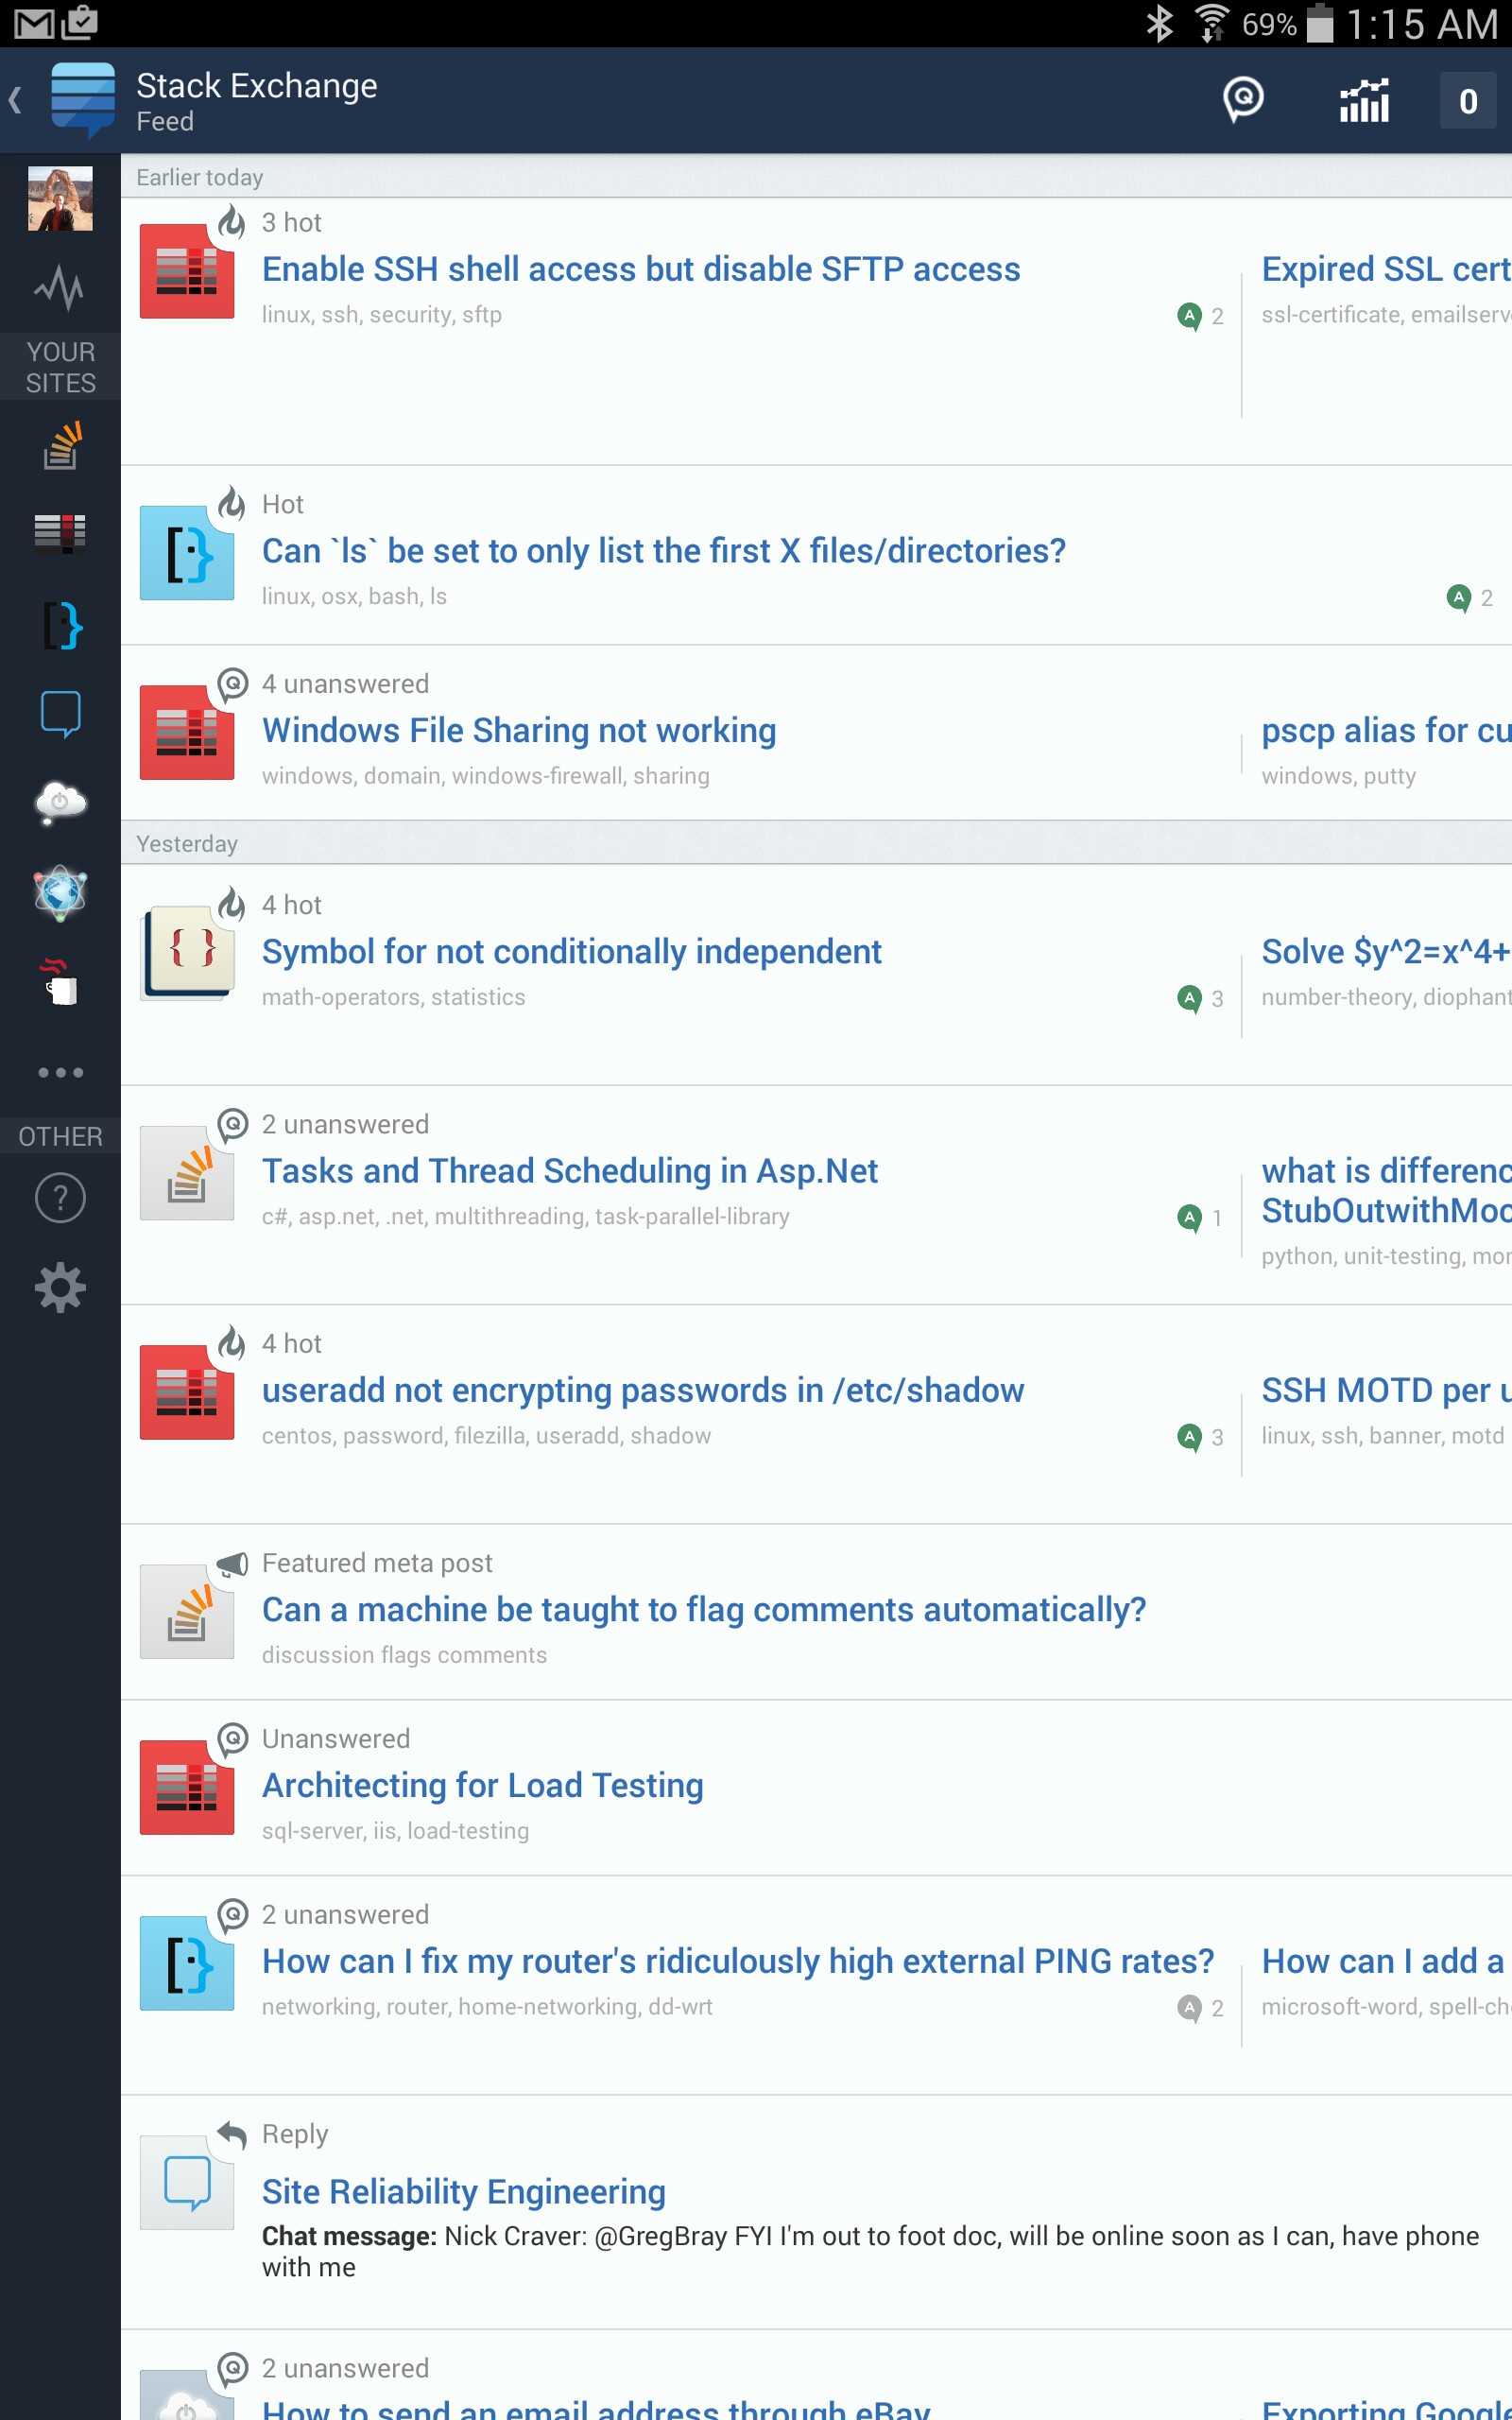The image size is (1512, 2420).
Task: Tap 'discussion flags comments' tags
Action: pos(404,1655)
